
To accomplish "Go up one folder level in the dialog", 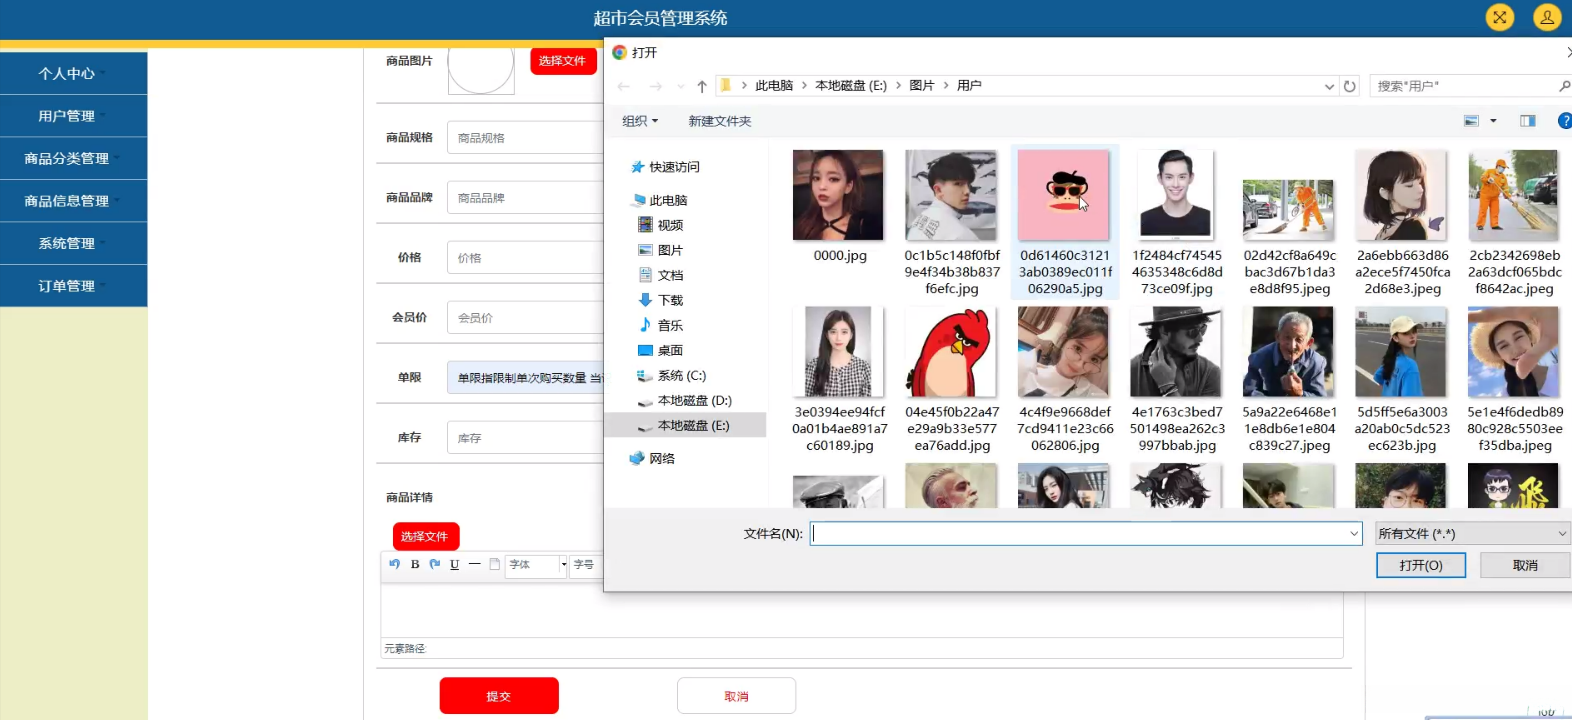I will coord(702,86).
